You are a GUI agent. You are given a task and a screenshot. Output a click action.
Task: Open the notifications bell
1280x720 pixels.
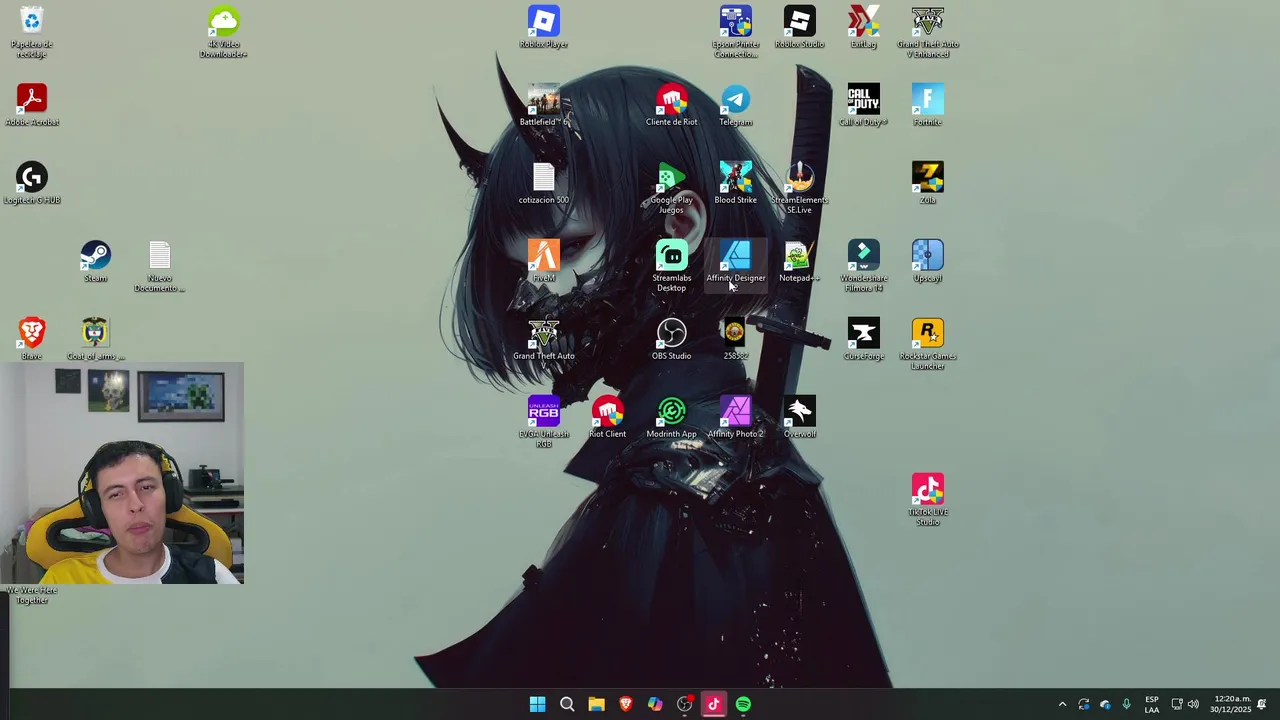click(x=1262, y=704)
